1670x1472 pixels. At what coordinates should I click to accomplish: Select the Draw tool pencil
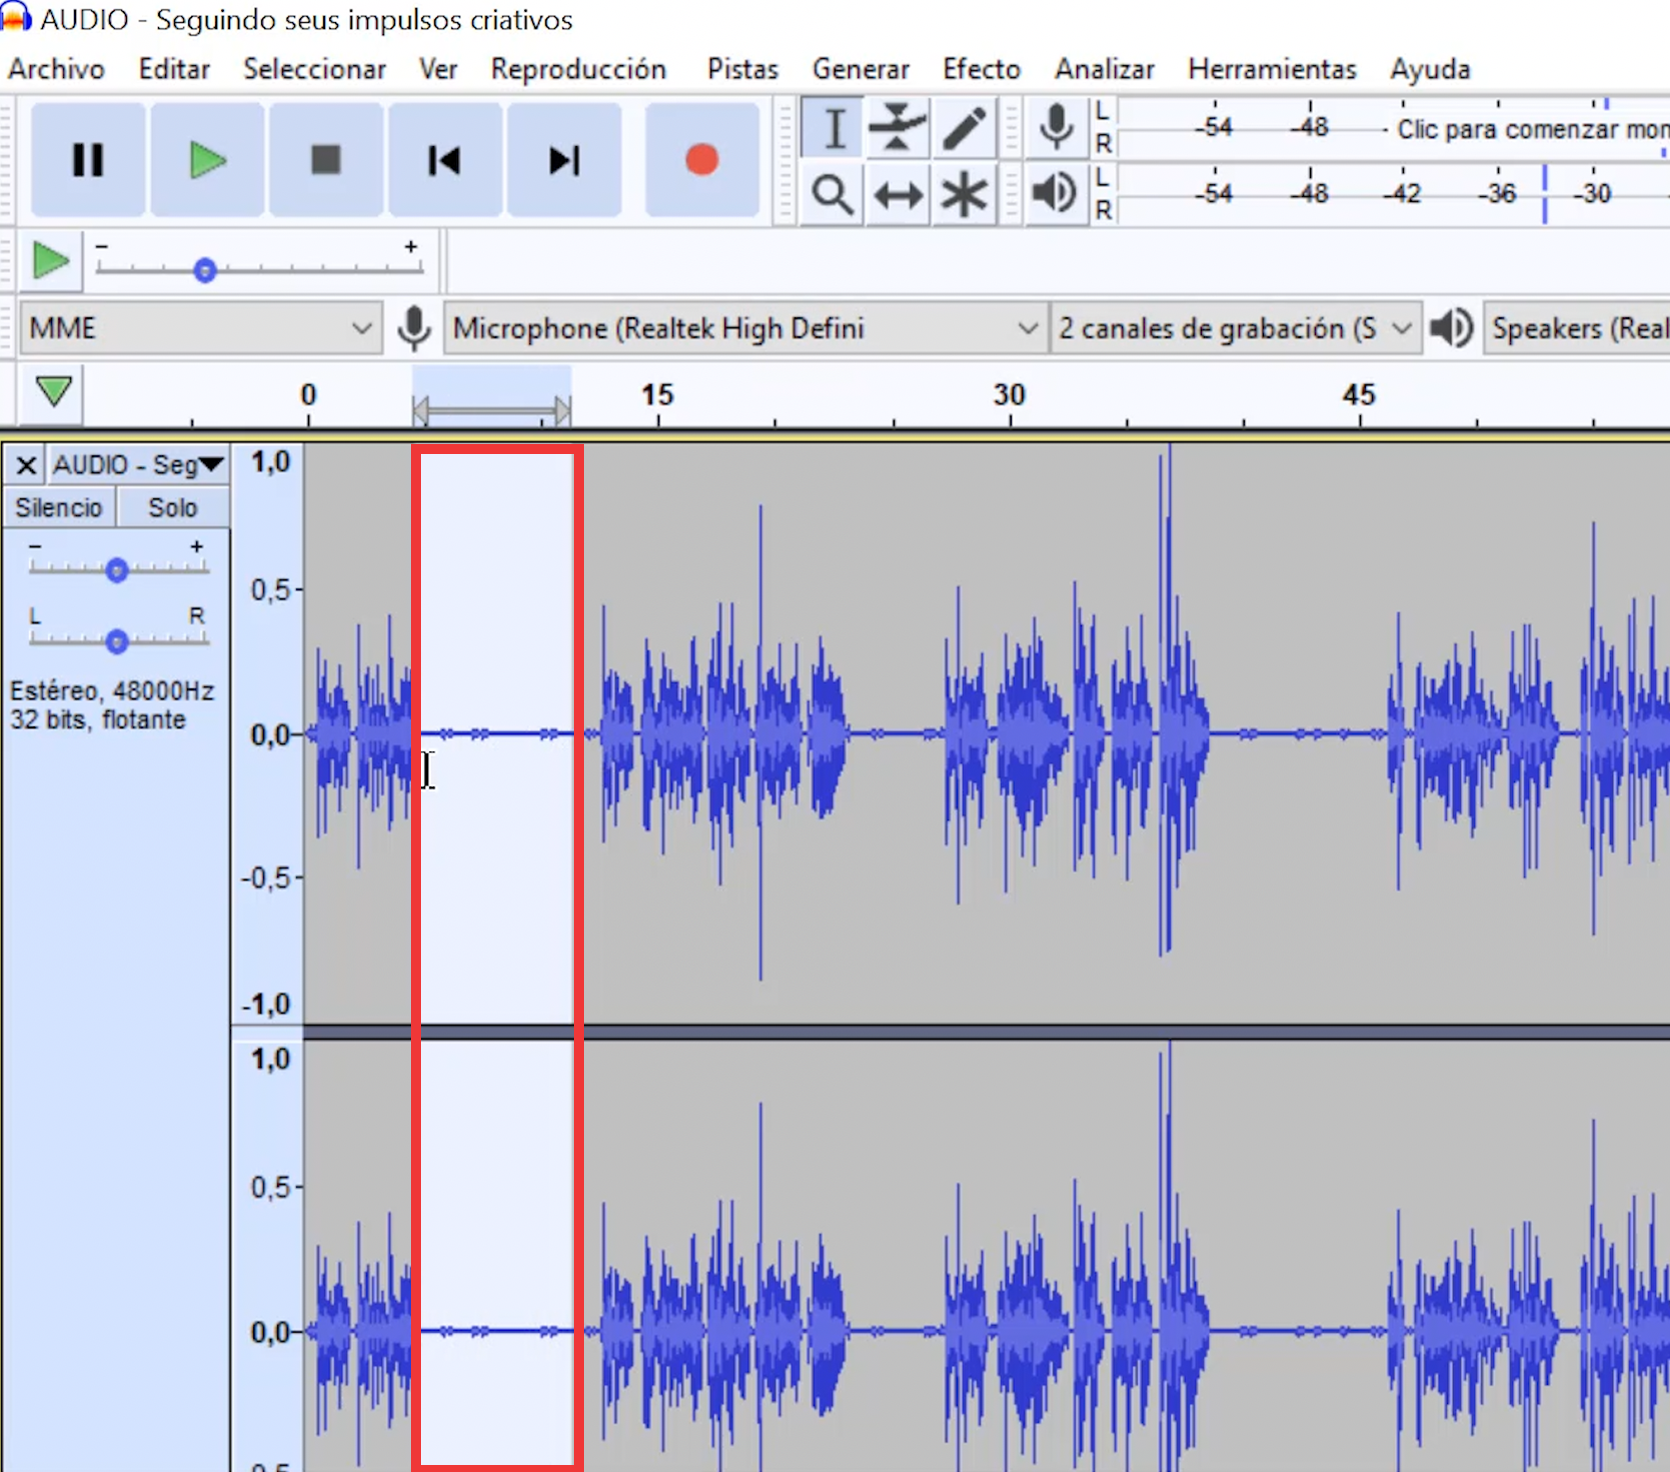click(963, 128)
